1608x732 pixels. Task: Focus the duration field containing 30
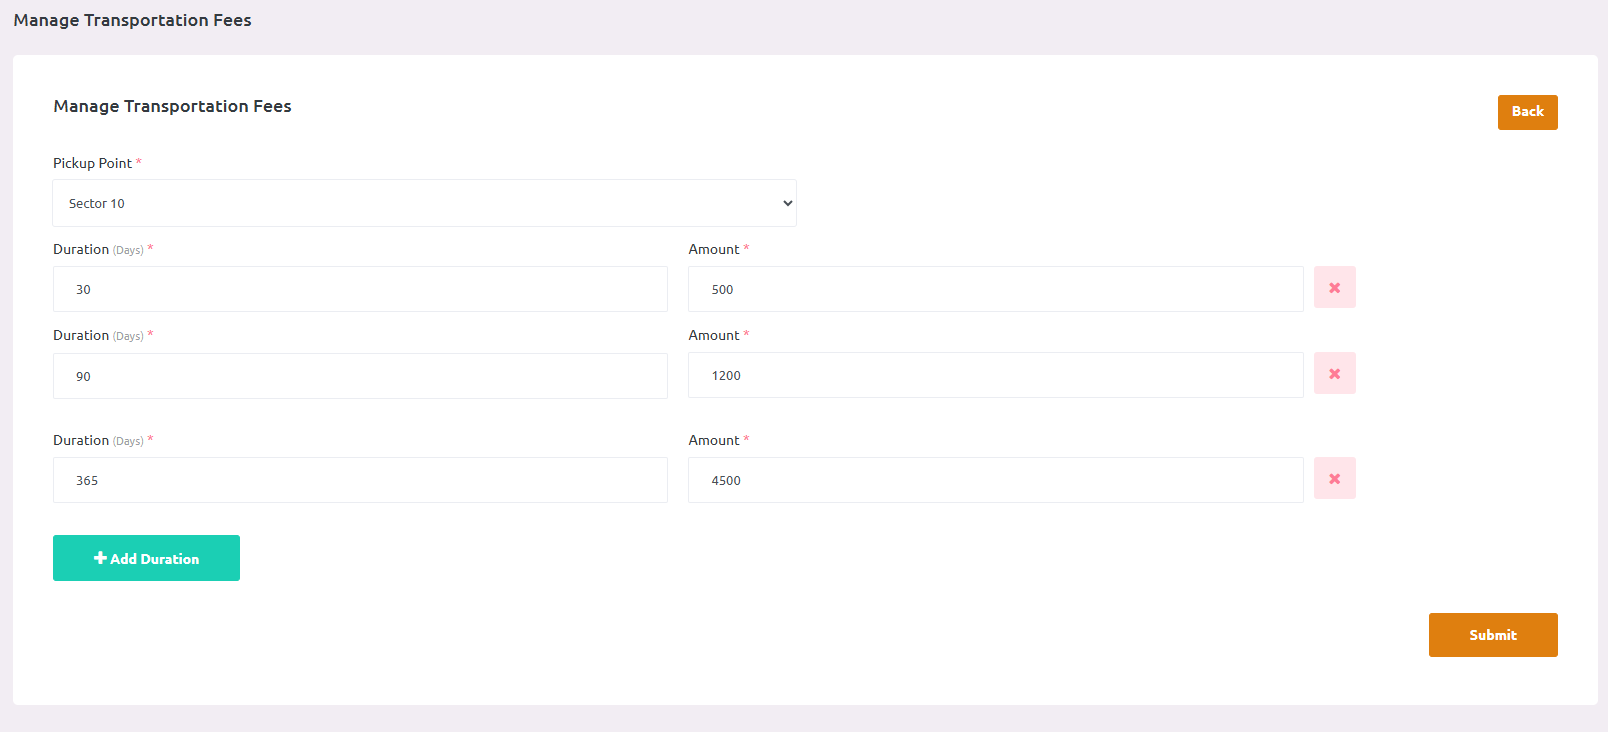(x=360, y=289)
